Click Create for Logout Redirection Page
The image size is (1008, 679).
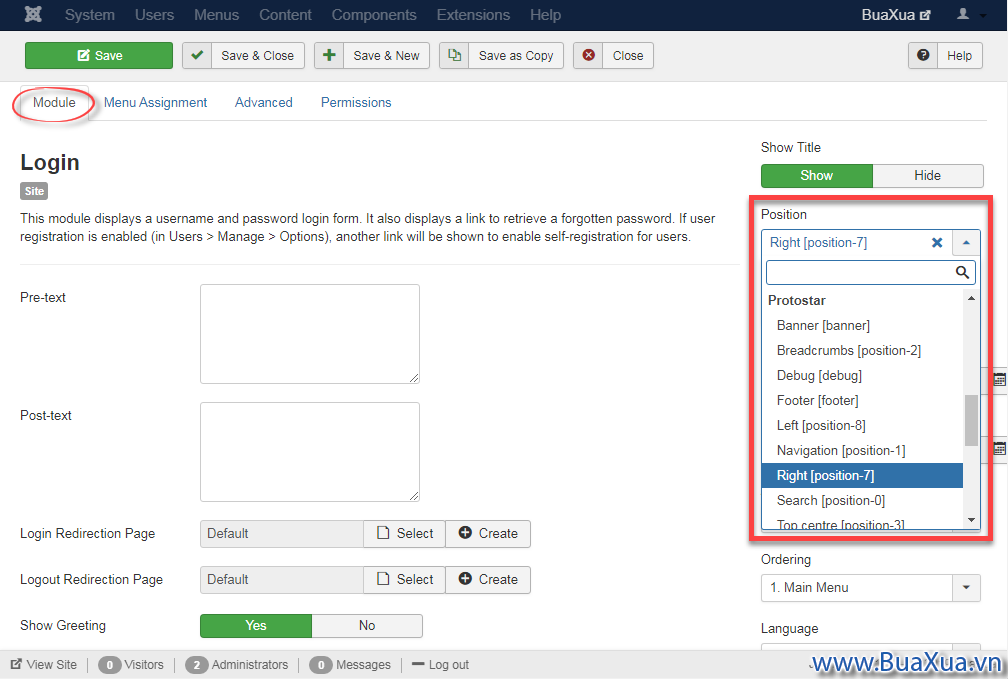coord(488,579)
